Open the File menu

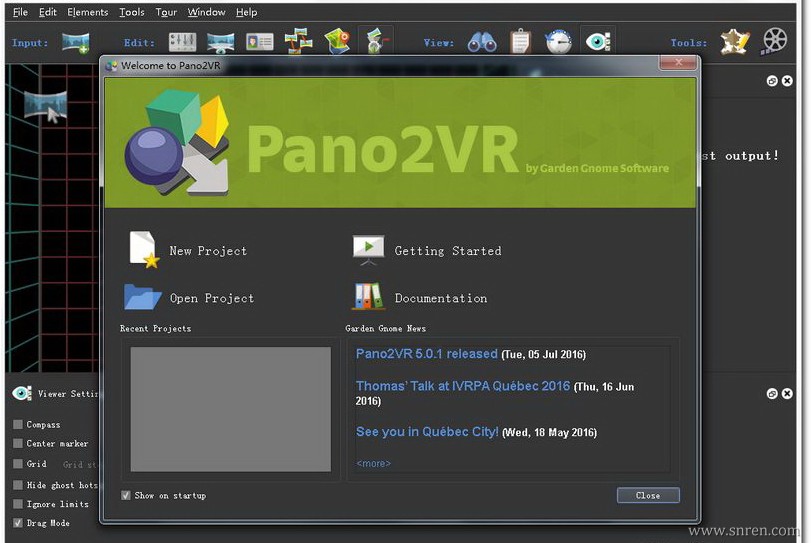click(20, 12)
